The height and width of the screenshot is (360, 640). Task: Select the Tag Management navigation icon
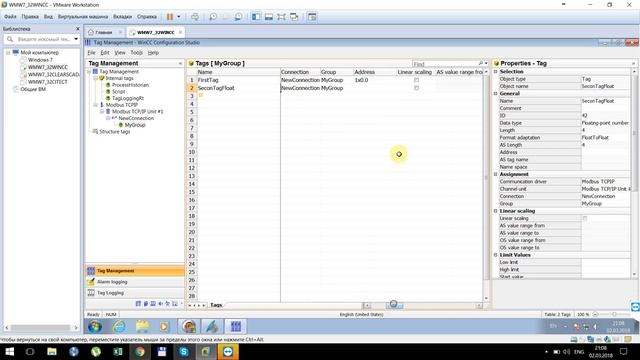91,271
